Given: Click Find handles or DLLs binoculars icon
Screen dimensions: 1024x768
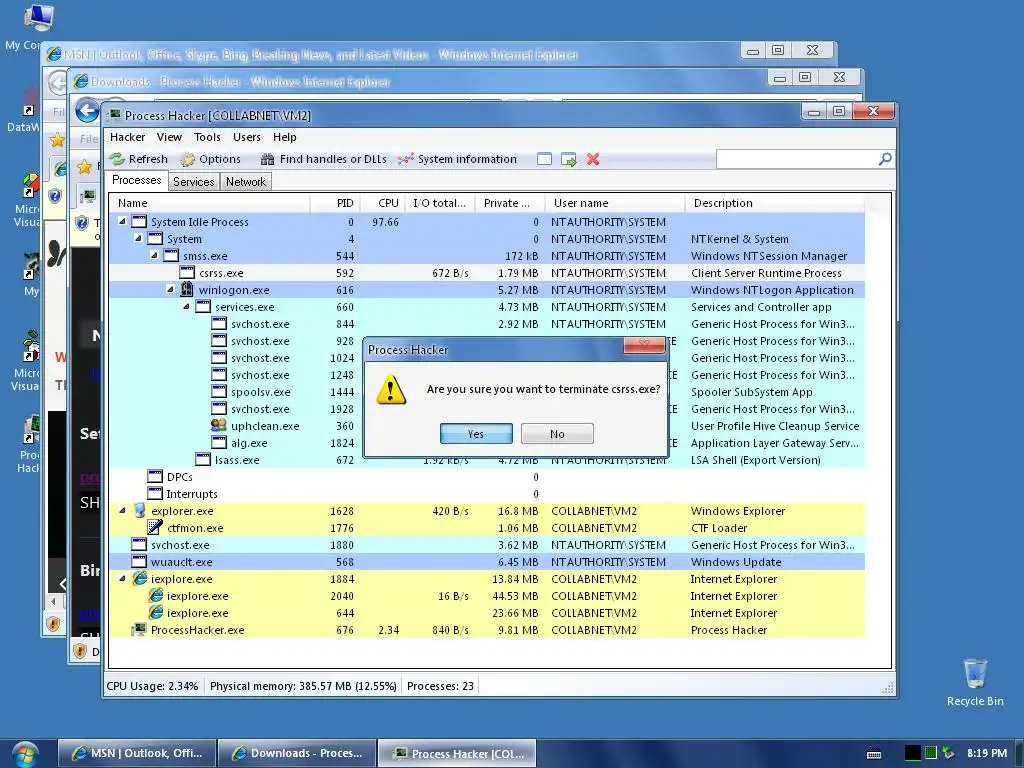Looking at the screenshot, I should coord(267,159).
